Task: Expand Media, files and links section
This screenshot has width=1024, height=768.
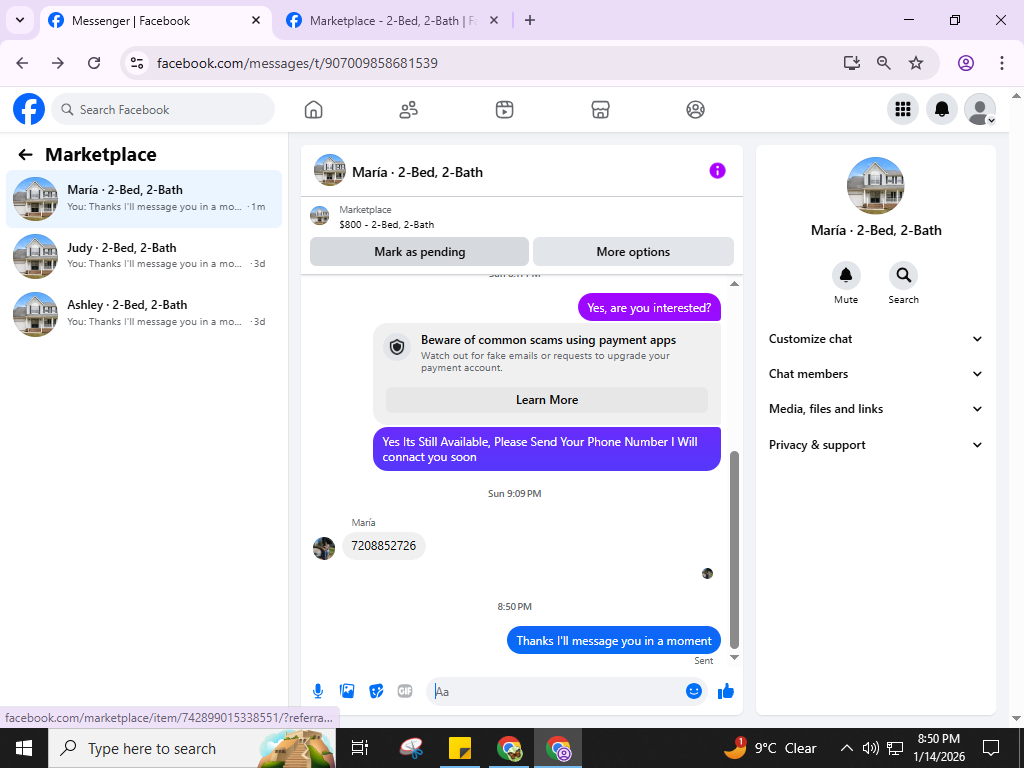Action: click(x=876, y=409)
